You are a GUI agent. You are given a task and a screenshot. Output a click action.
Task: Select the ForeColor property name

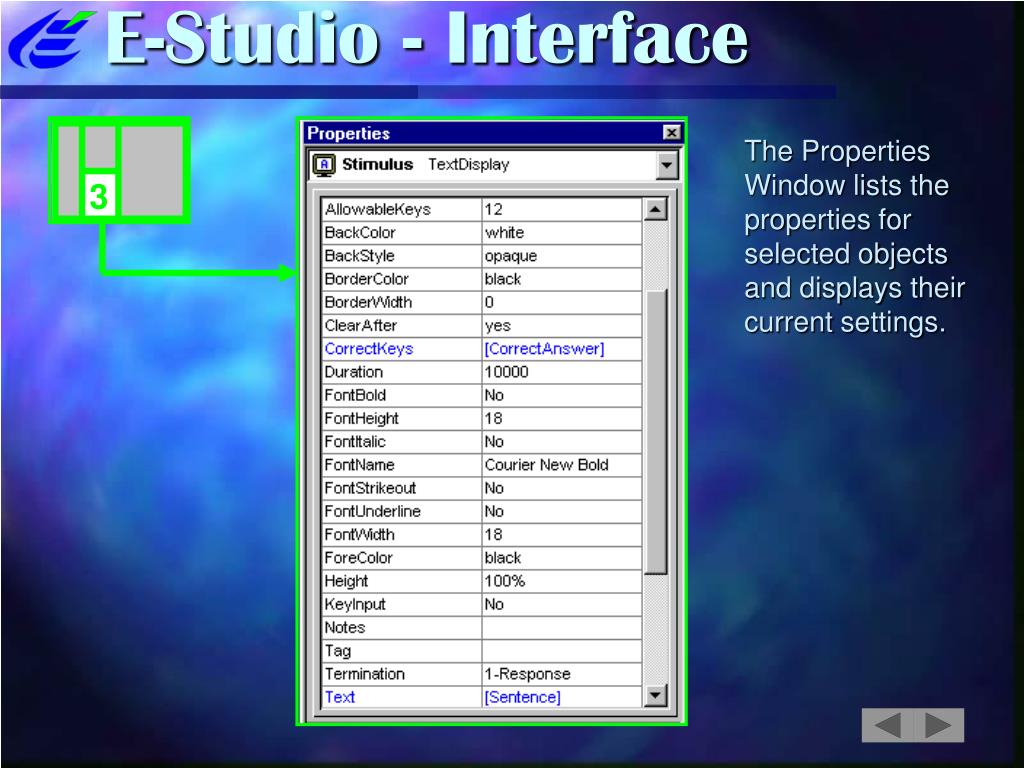[x=402, y=558]
